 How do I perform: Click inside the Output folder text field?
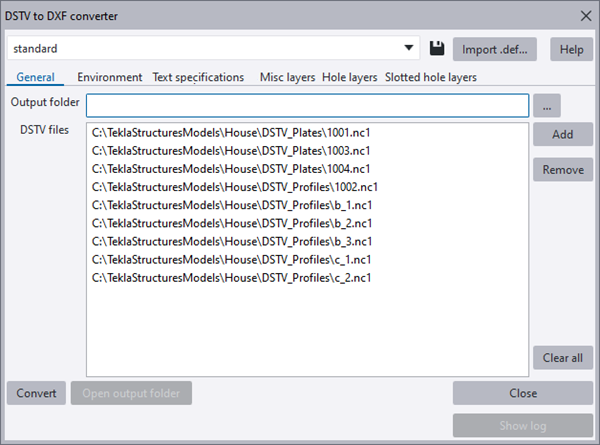click(x=306, y=104)
